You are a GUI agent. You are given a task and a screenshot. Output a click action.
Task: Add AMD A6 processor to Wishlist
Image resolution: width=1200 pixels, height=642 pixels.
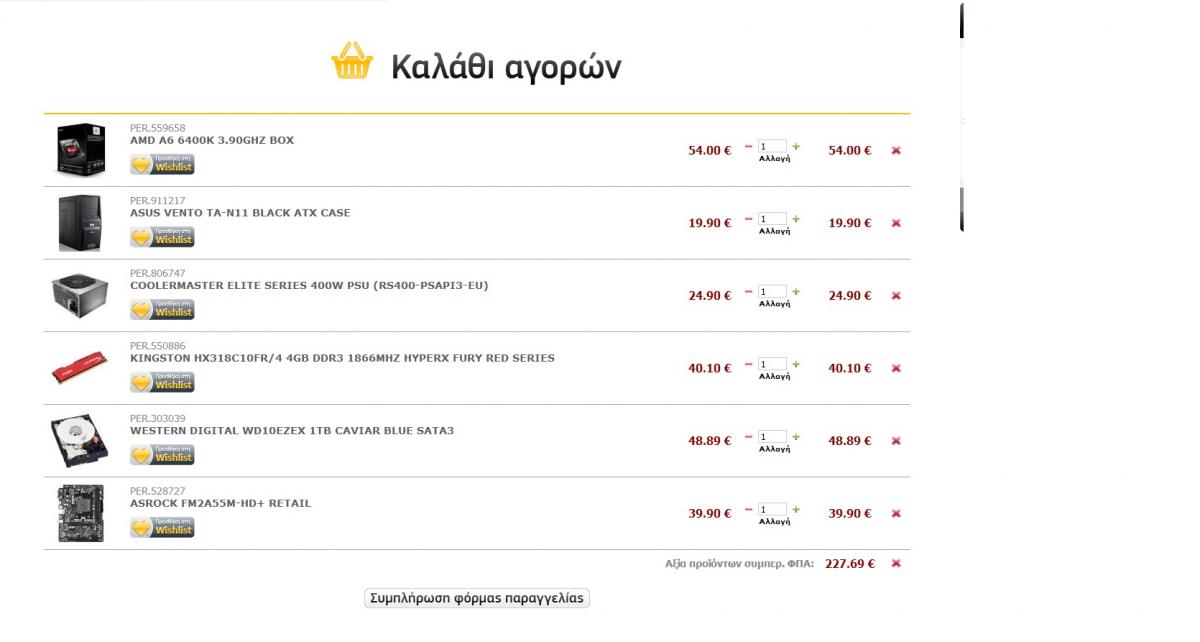[162, 164]
